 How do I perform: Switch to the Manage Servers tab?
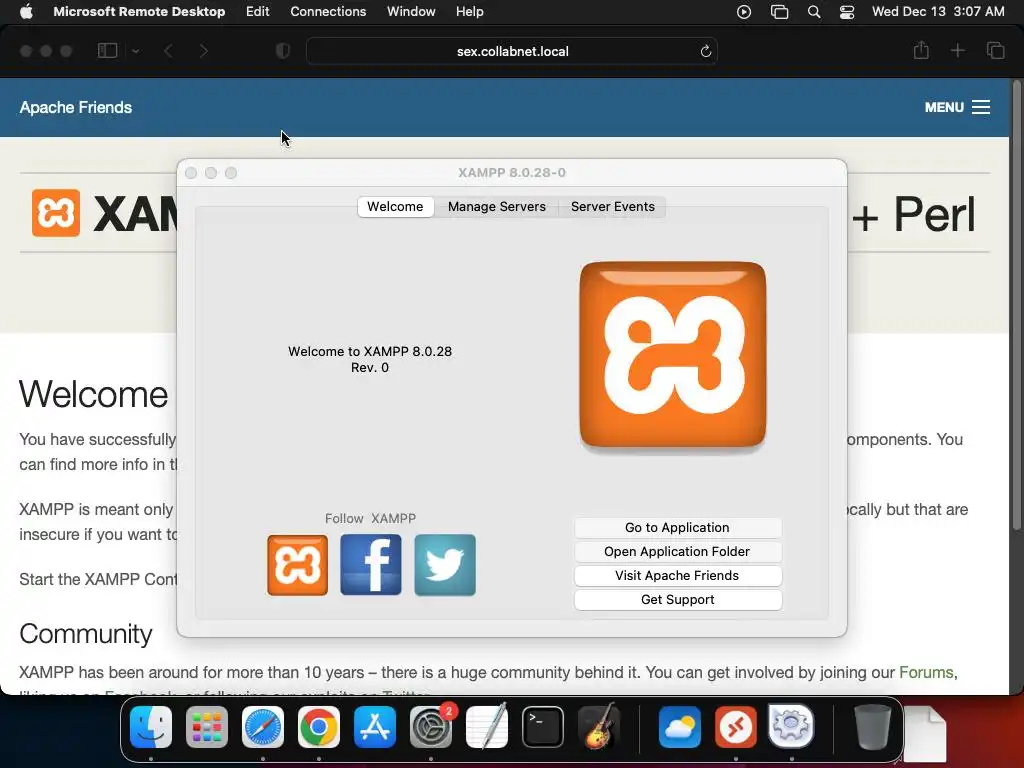tap(496, 206)
